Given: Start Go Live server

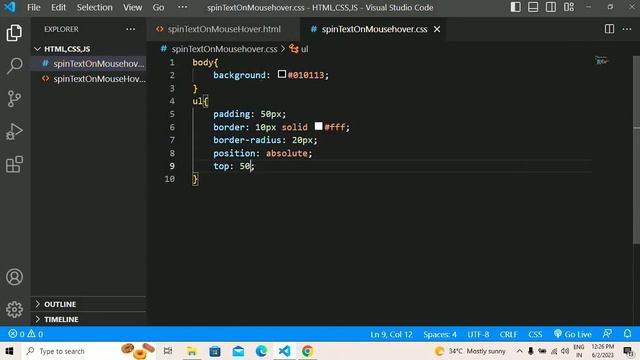Looking at the screenshot, I should (572, 334).
